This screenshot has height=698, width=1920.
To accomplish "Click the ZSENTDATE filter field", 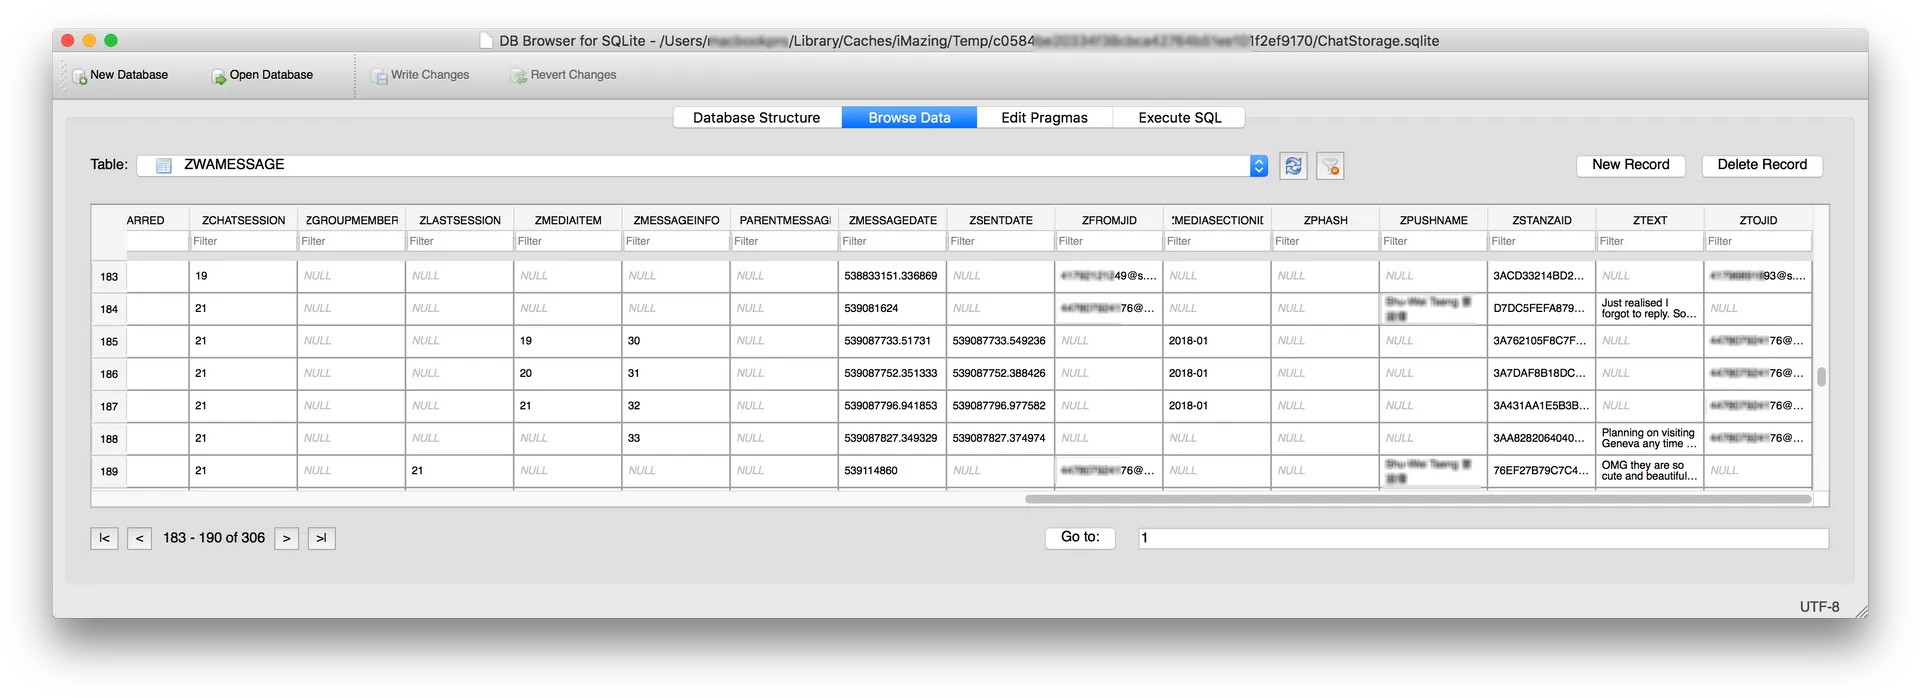I will (x=1000, y=241).
